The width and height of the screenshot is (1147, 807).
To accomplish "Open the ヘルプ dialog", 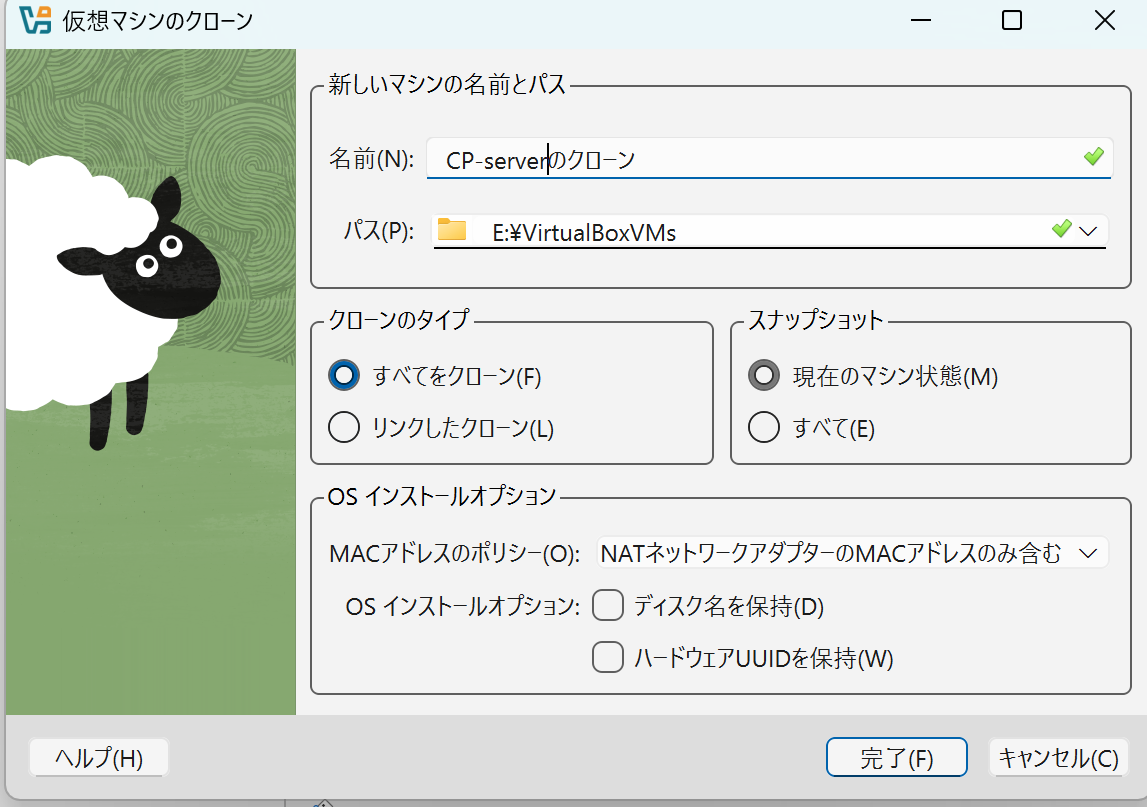I will coord(98,758).
